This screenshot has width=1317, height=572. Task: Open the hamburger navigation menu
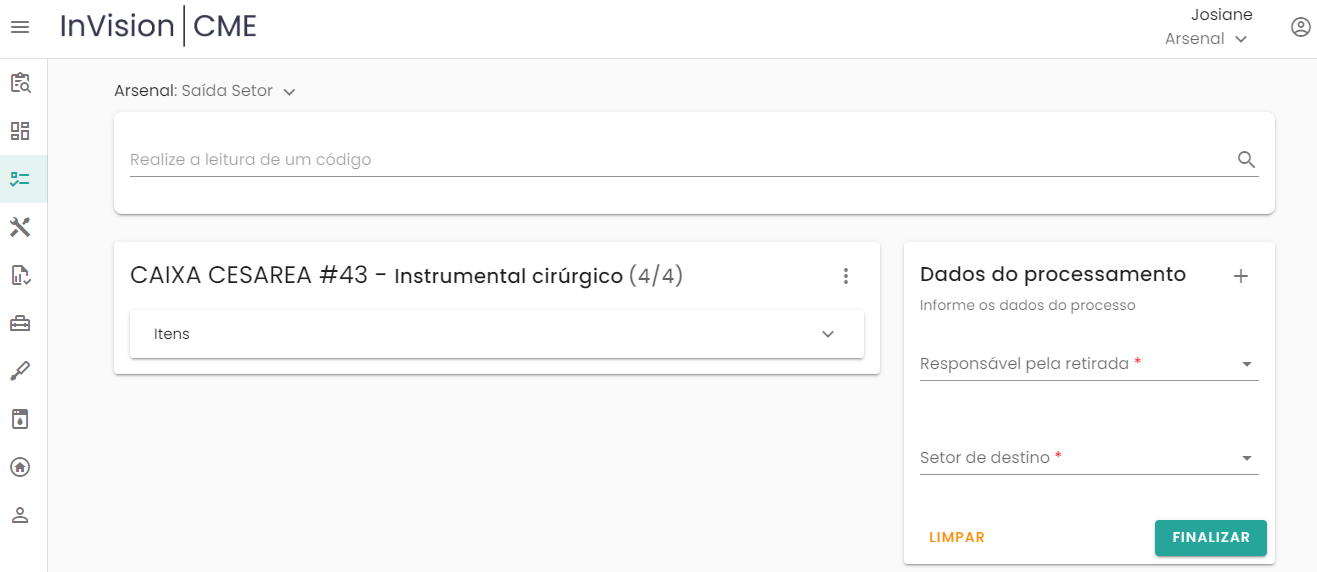point(20,27)
